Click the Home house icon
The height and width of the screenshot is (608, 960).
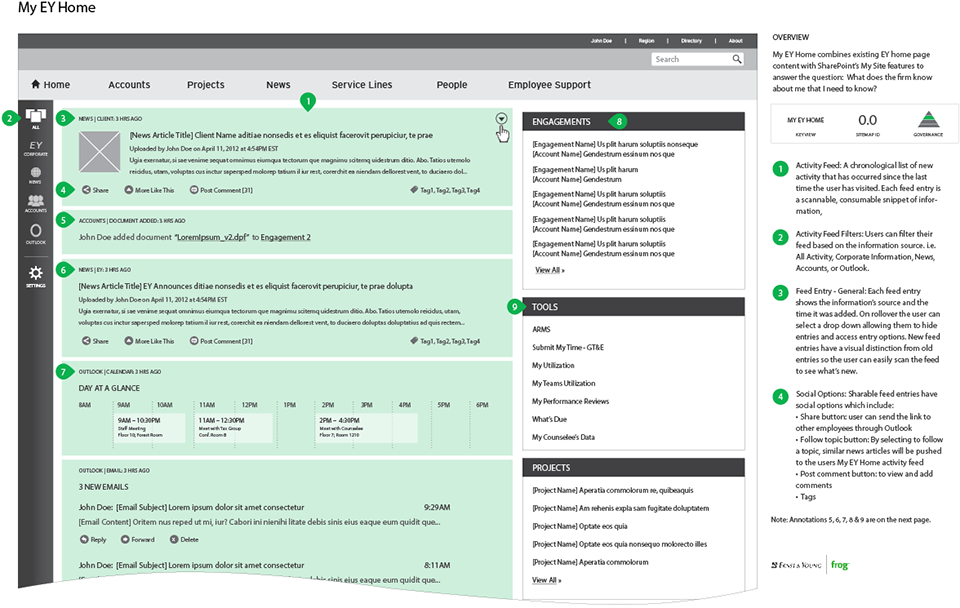coord(36,84)
